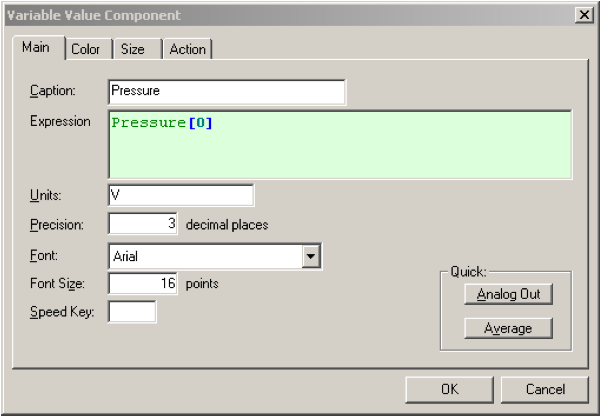Select the Action tab

[x=187, y=49]
